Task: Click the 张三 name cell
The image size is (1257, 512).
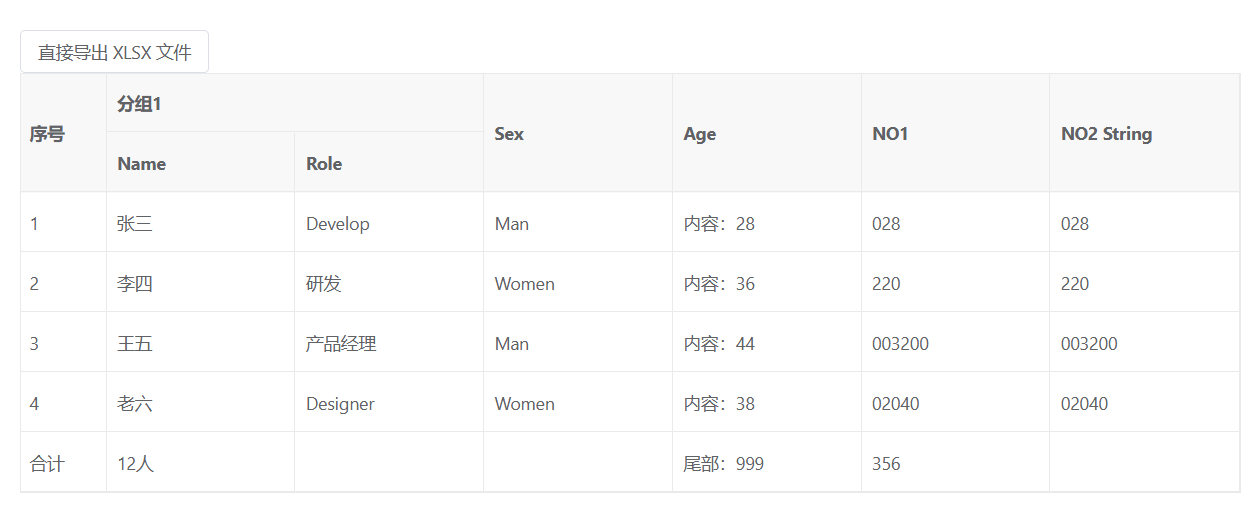Action: (x=135, y=224)
